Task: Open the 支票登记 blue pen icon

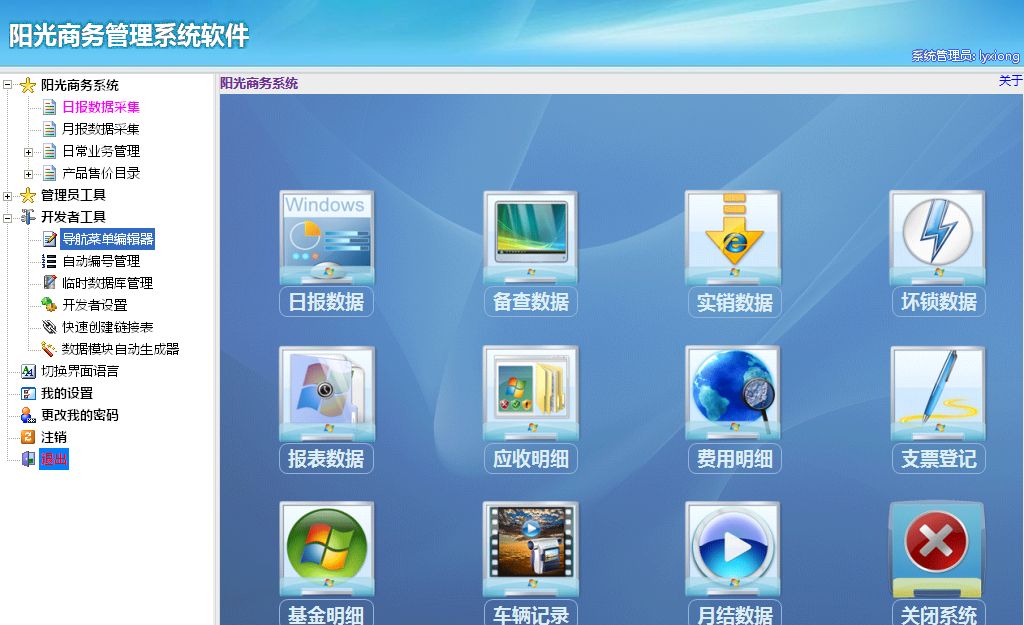Action: point(938,393)
